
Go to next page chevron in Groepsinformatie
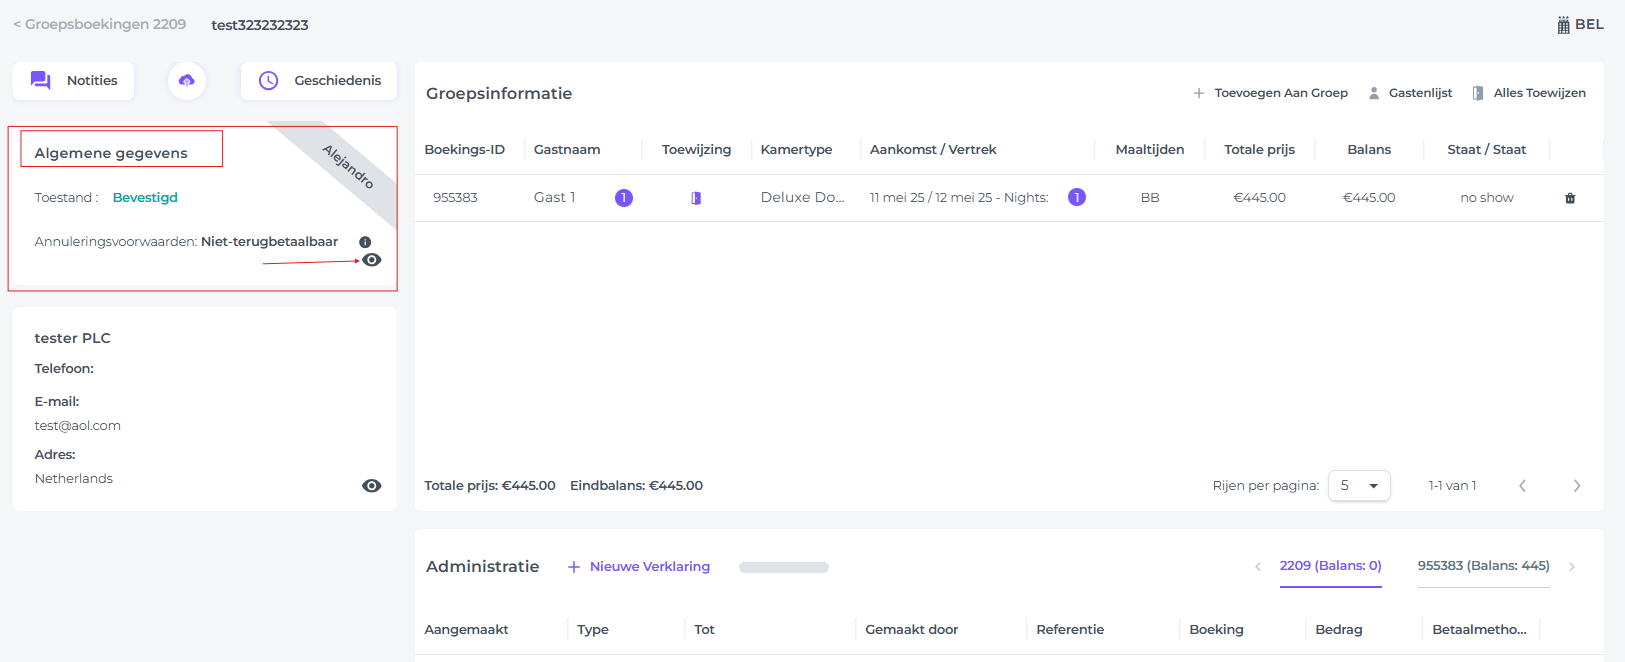(x=1577, y=486)
